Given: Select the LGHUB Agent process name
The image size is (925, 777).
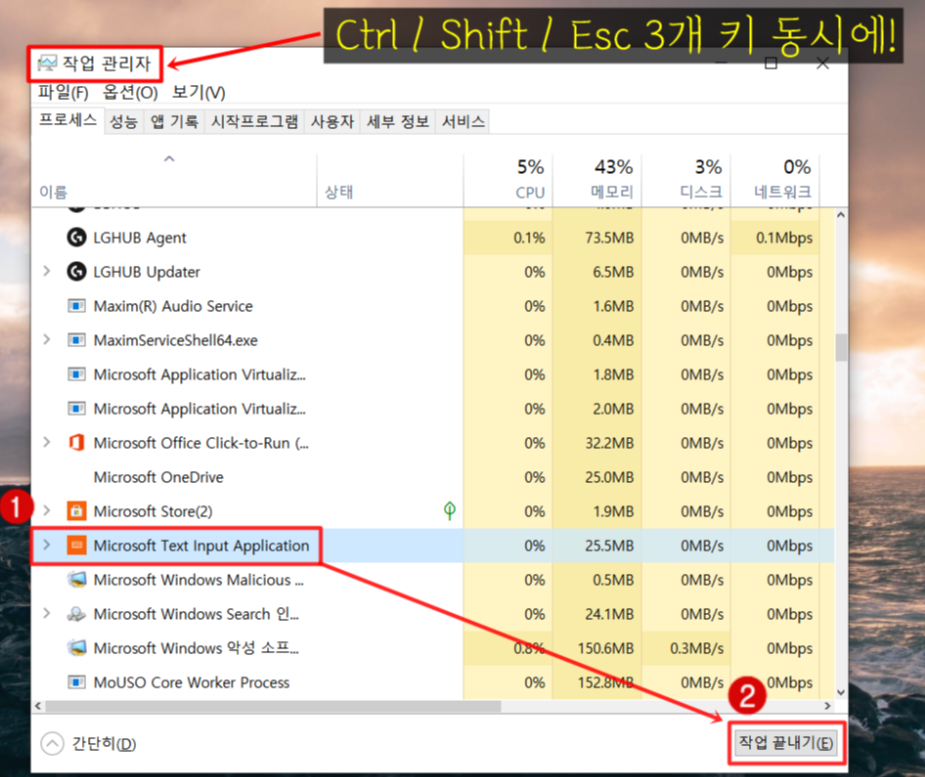Looking at the screenshot, I should pos(140,238).
